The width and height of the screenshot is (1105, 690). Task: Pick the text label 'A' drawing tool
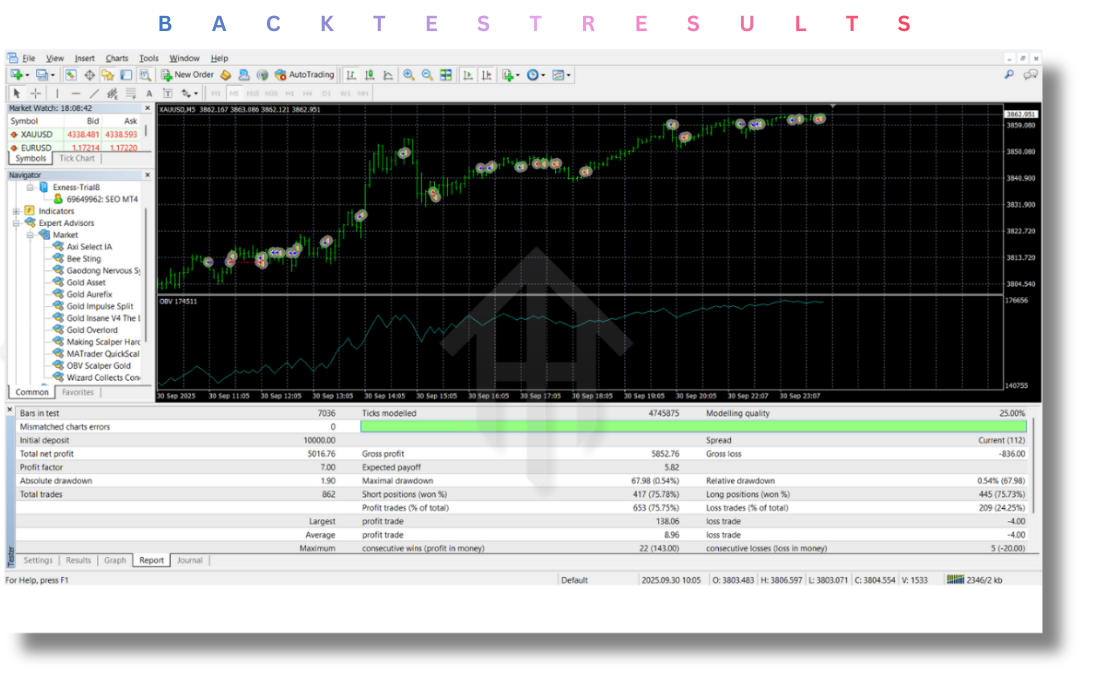click(x=149, y=93)
